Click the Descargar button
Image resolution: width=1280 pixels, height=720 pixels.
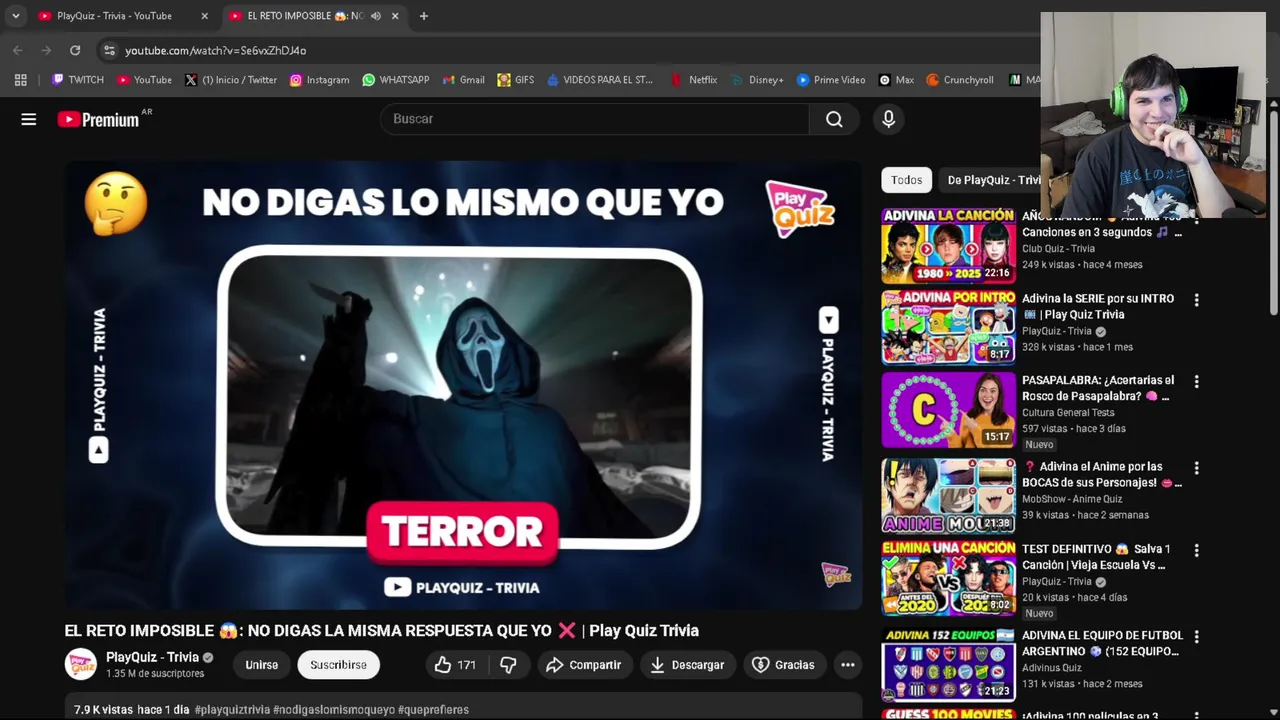[687, 665]
